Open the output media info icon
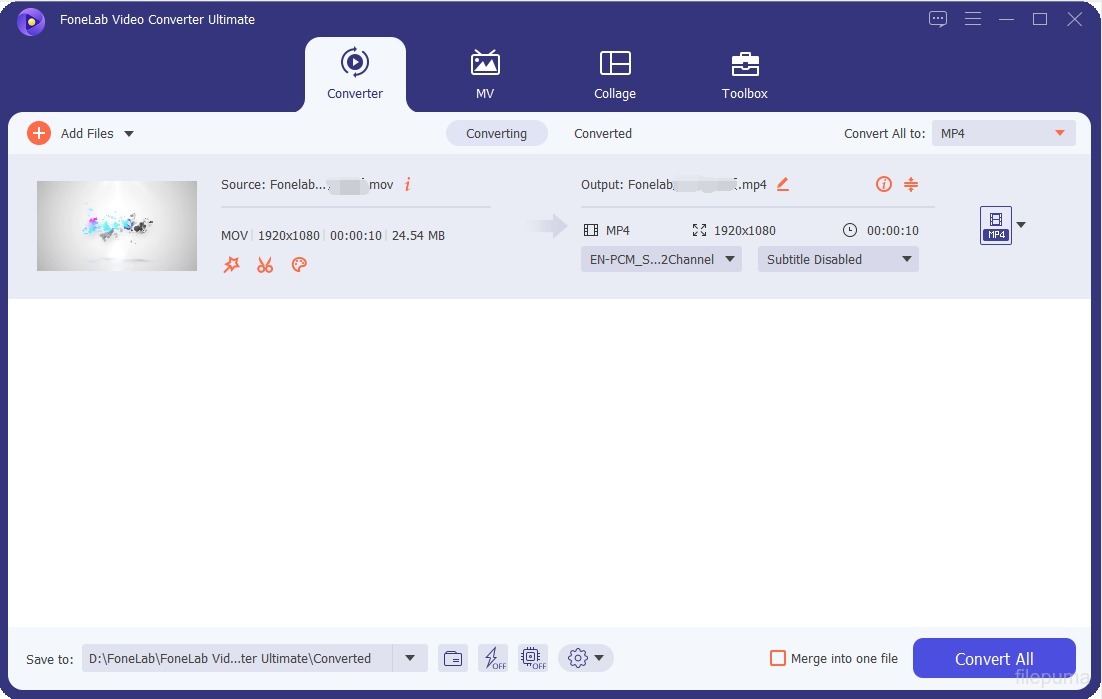 tap(883, 184)
